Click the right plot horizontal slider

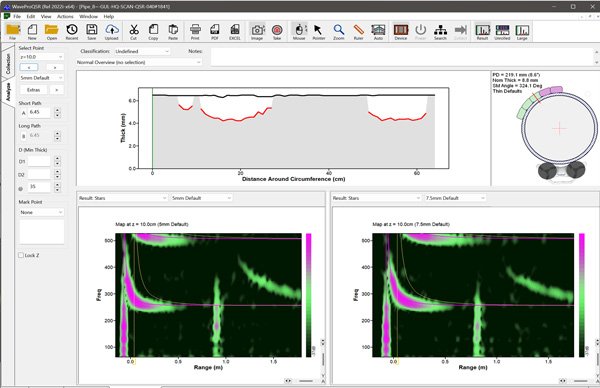[x=580, y=381]
